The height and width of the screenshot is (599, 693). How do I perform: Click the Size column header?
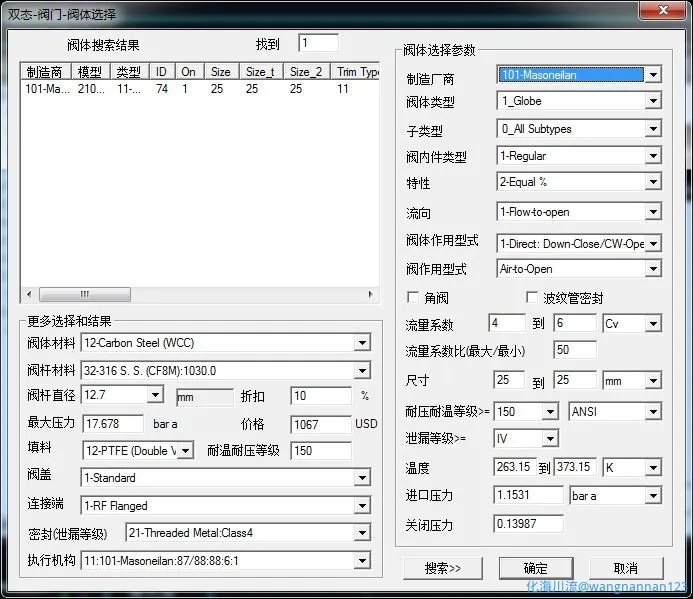(221, 71)
